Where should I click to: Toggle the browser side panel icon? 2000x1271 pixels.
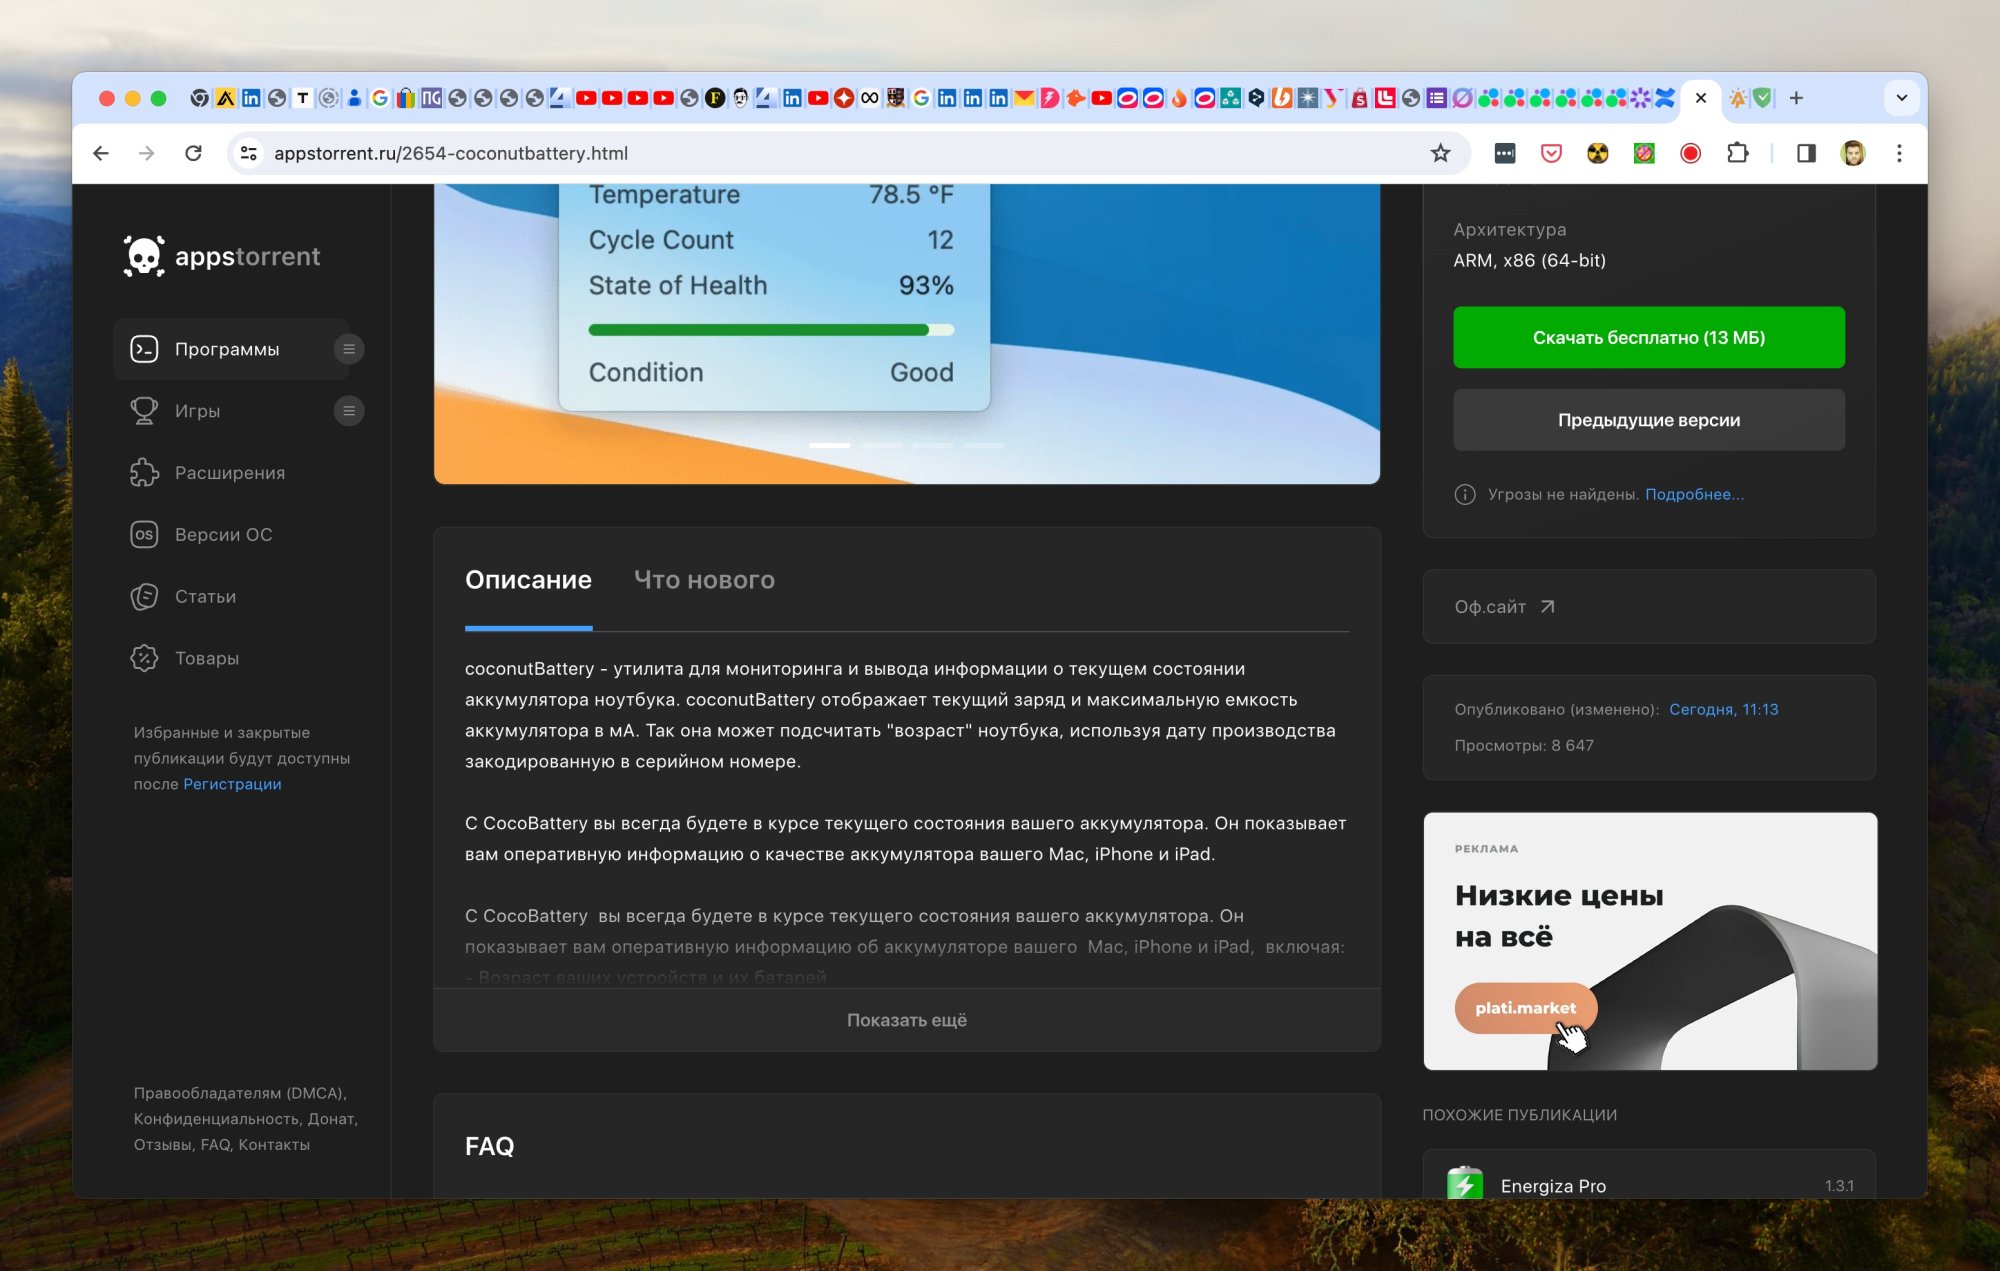(x=1806, y=153)
